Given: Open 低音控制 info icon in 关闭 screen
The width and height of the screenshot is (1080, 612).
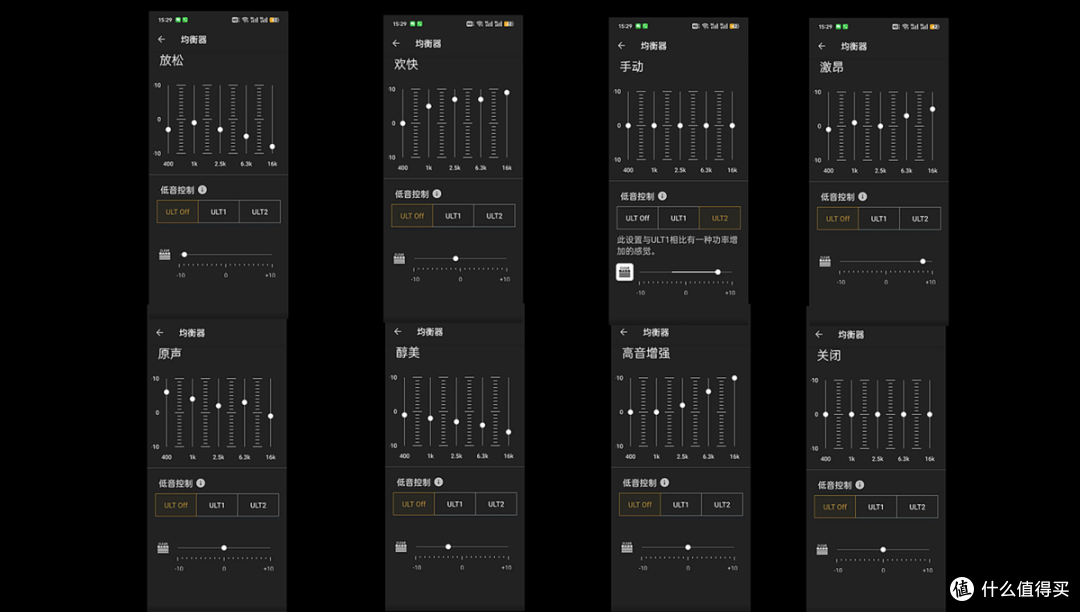Looking at the screenshot, I should pyautogui.click(x=860, y=485).
